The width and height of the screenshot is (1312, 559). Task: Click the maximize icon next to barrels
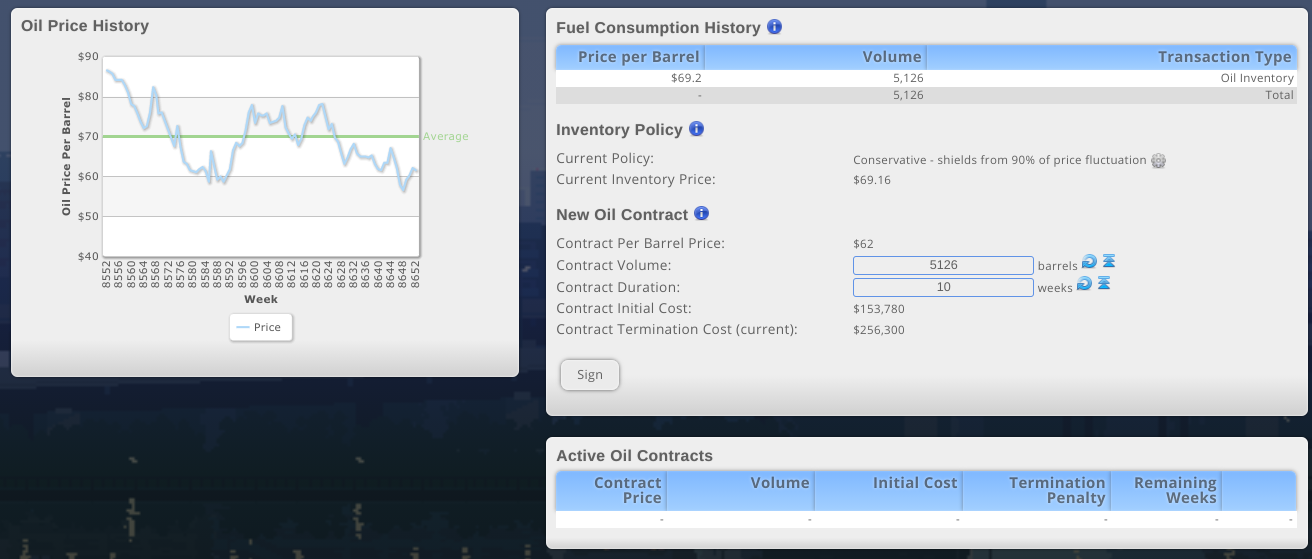[1108, 262]
